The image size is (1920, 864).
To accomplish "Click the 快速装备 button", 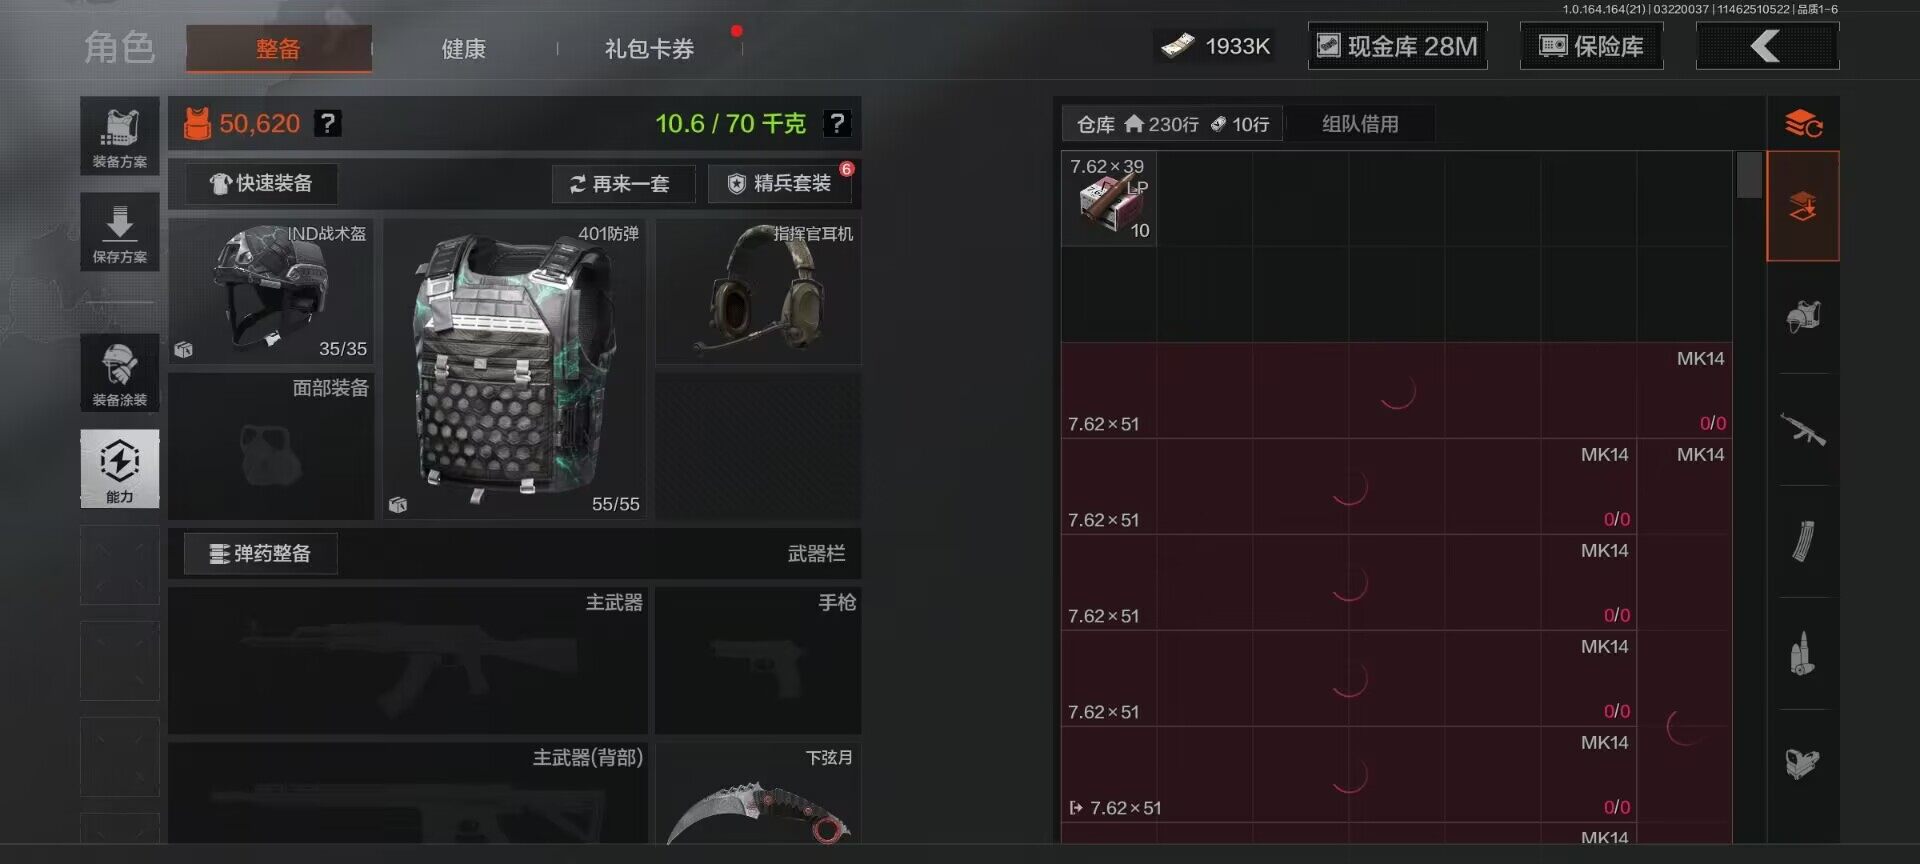I will (x=261, y=183).
